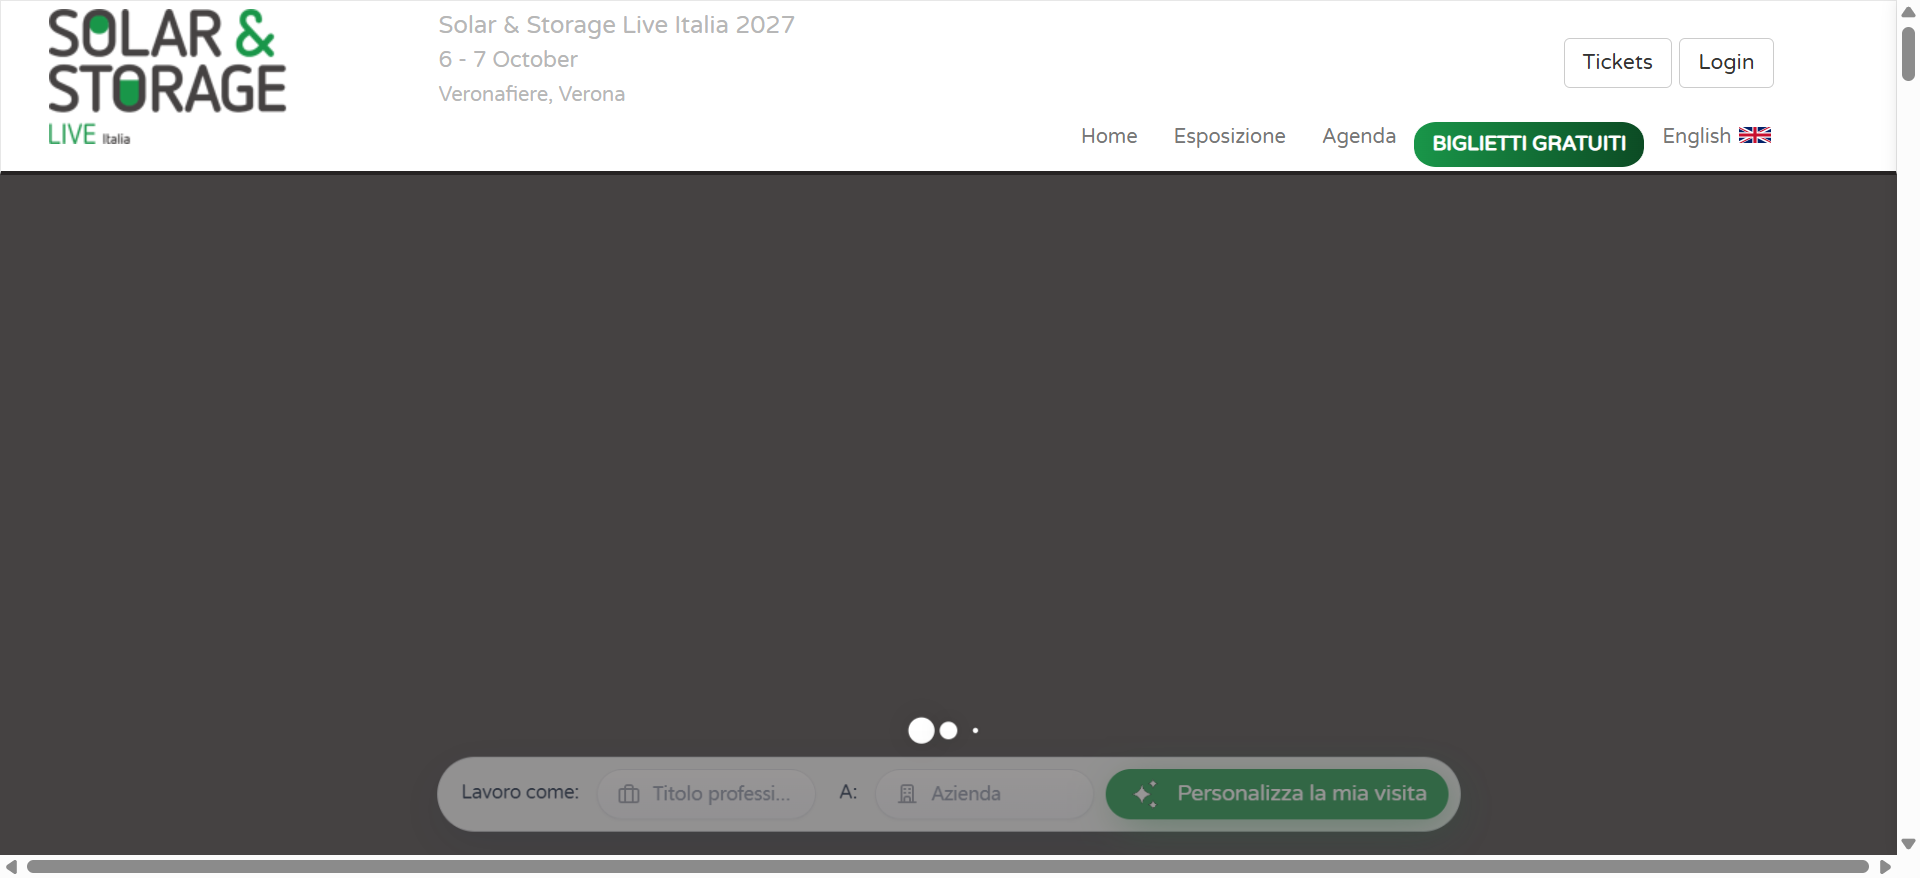Image resolution: width=1920 pixels, height=878 pixels.
Task: Click the horizontal scrollbar at the bottom
Action: [947, 866]
